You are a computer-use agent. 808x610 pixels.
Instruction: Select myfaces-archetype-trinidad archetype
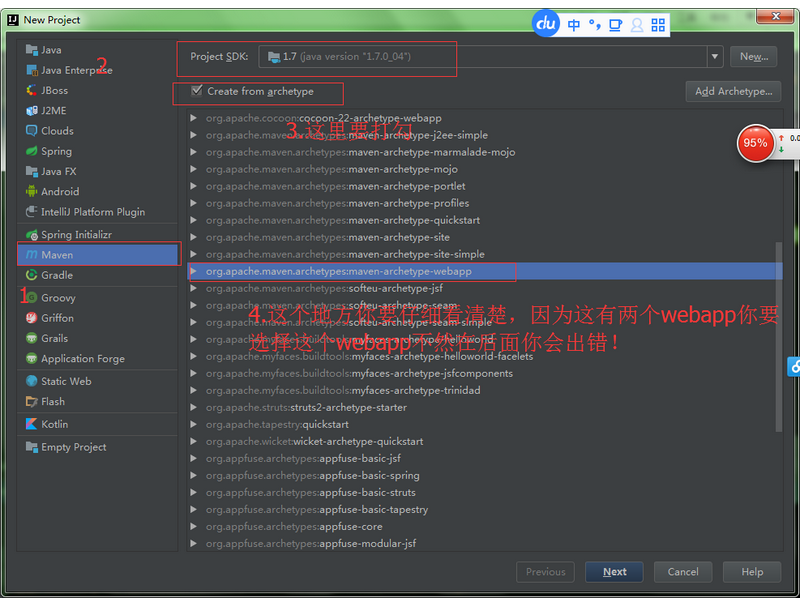point(484,390)
